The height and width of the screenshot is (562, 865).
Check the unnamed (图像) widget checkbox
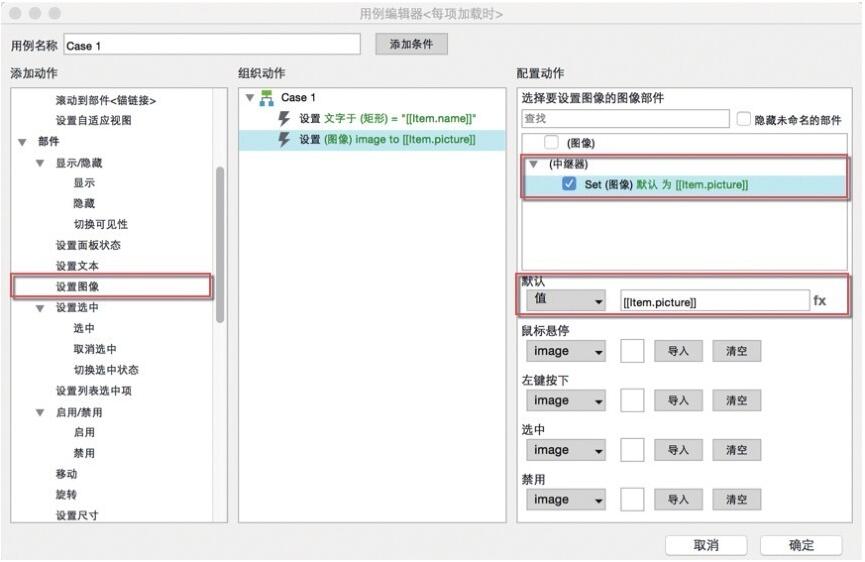coord(552,143)
